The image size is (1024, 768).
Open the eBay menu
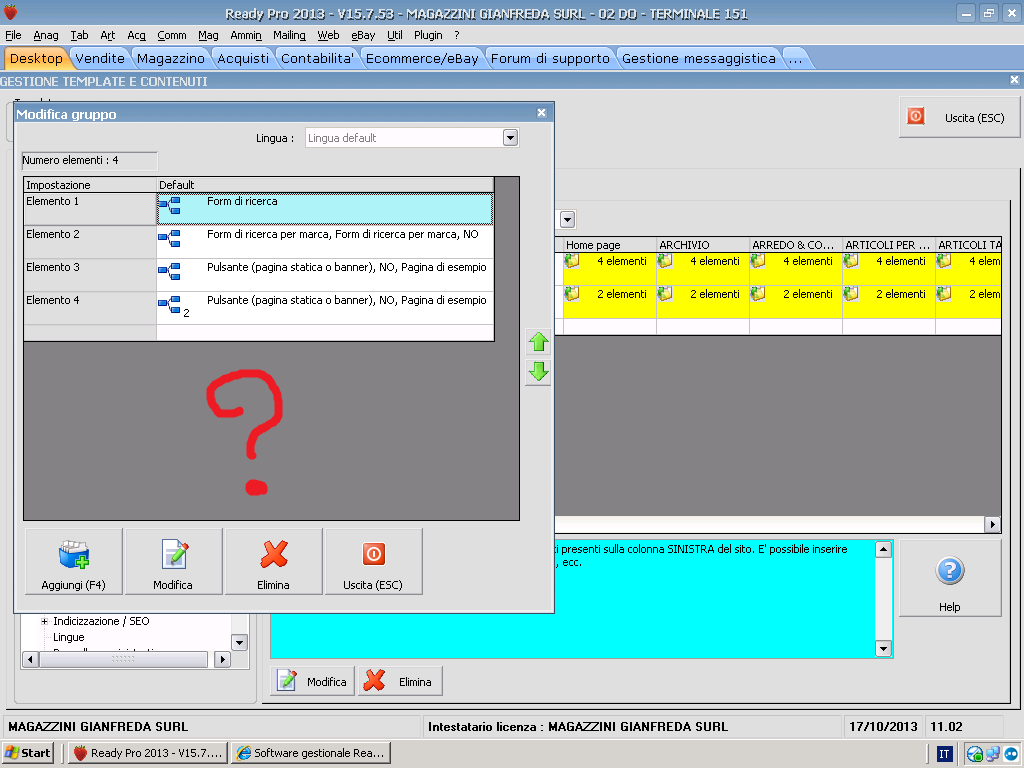(363, 35)
